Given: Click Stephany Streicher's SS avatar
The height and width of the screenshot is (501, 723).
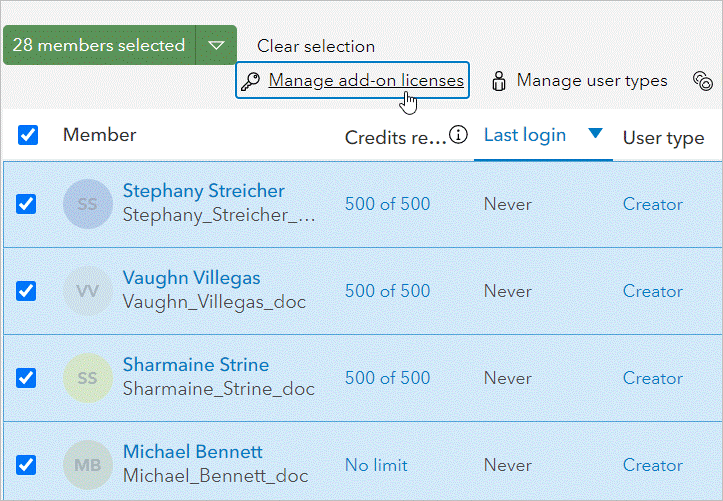Looking at the screenshot, I should [87, 204].
